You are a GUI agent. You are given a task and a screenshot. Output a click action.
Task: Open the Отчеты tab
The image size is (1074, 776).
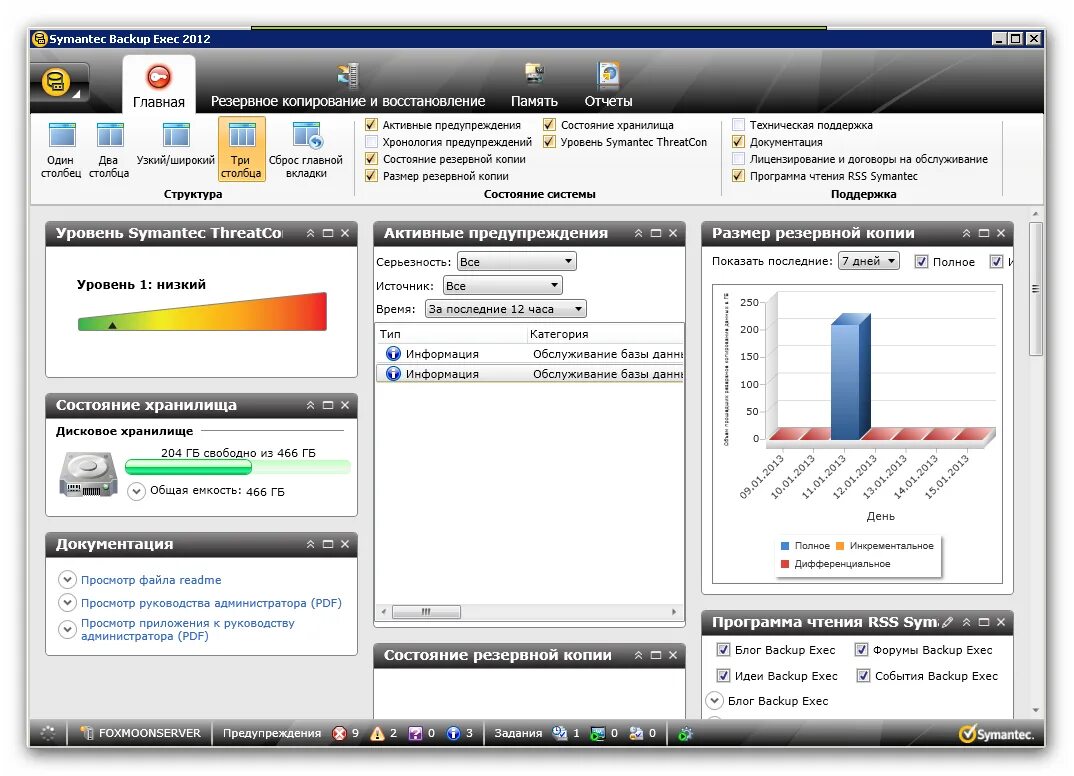coord(608,86)
